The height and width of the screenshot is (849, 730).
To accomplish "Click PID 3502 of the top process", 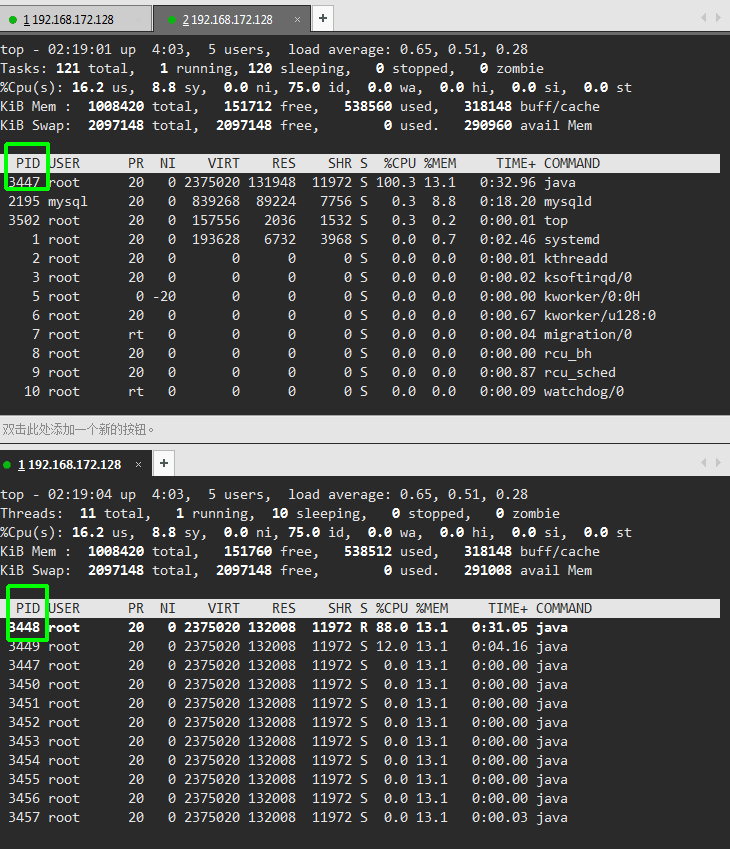I will pos(24,220).
